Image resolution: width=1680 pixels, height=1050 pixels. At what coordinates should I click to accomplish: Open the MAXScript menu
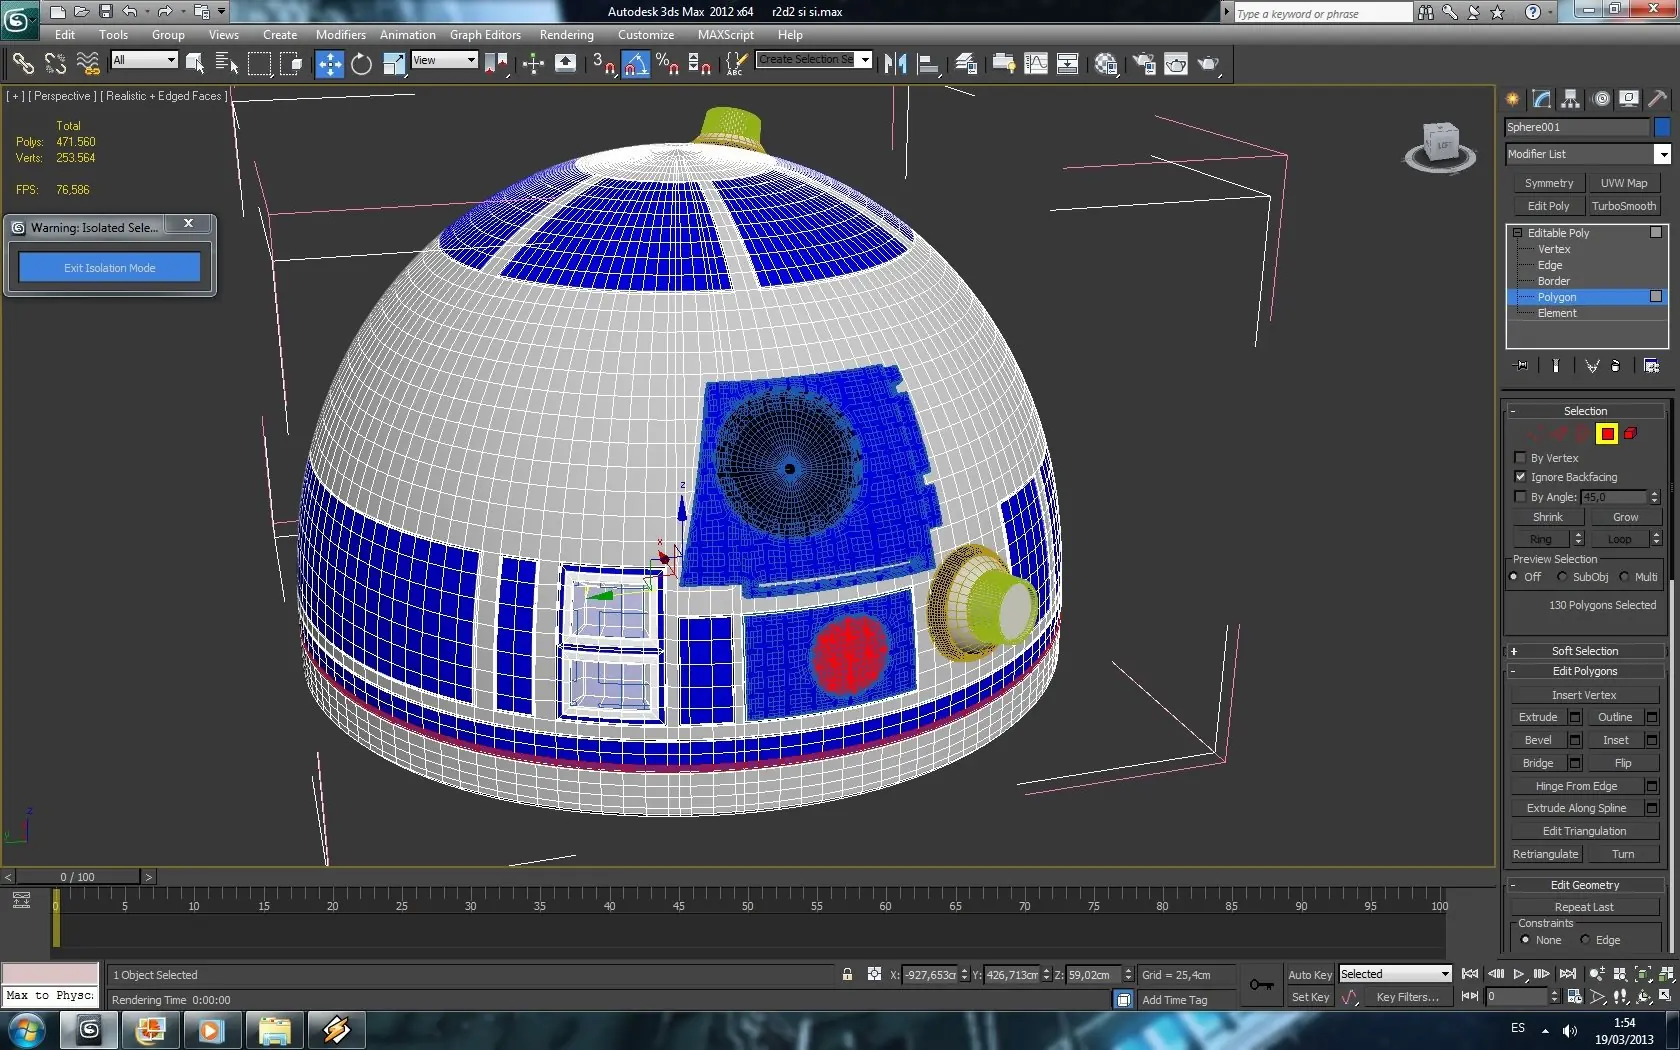point(726,35)
